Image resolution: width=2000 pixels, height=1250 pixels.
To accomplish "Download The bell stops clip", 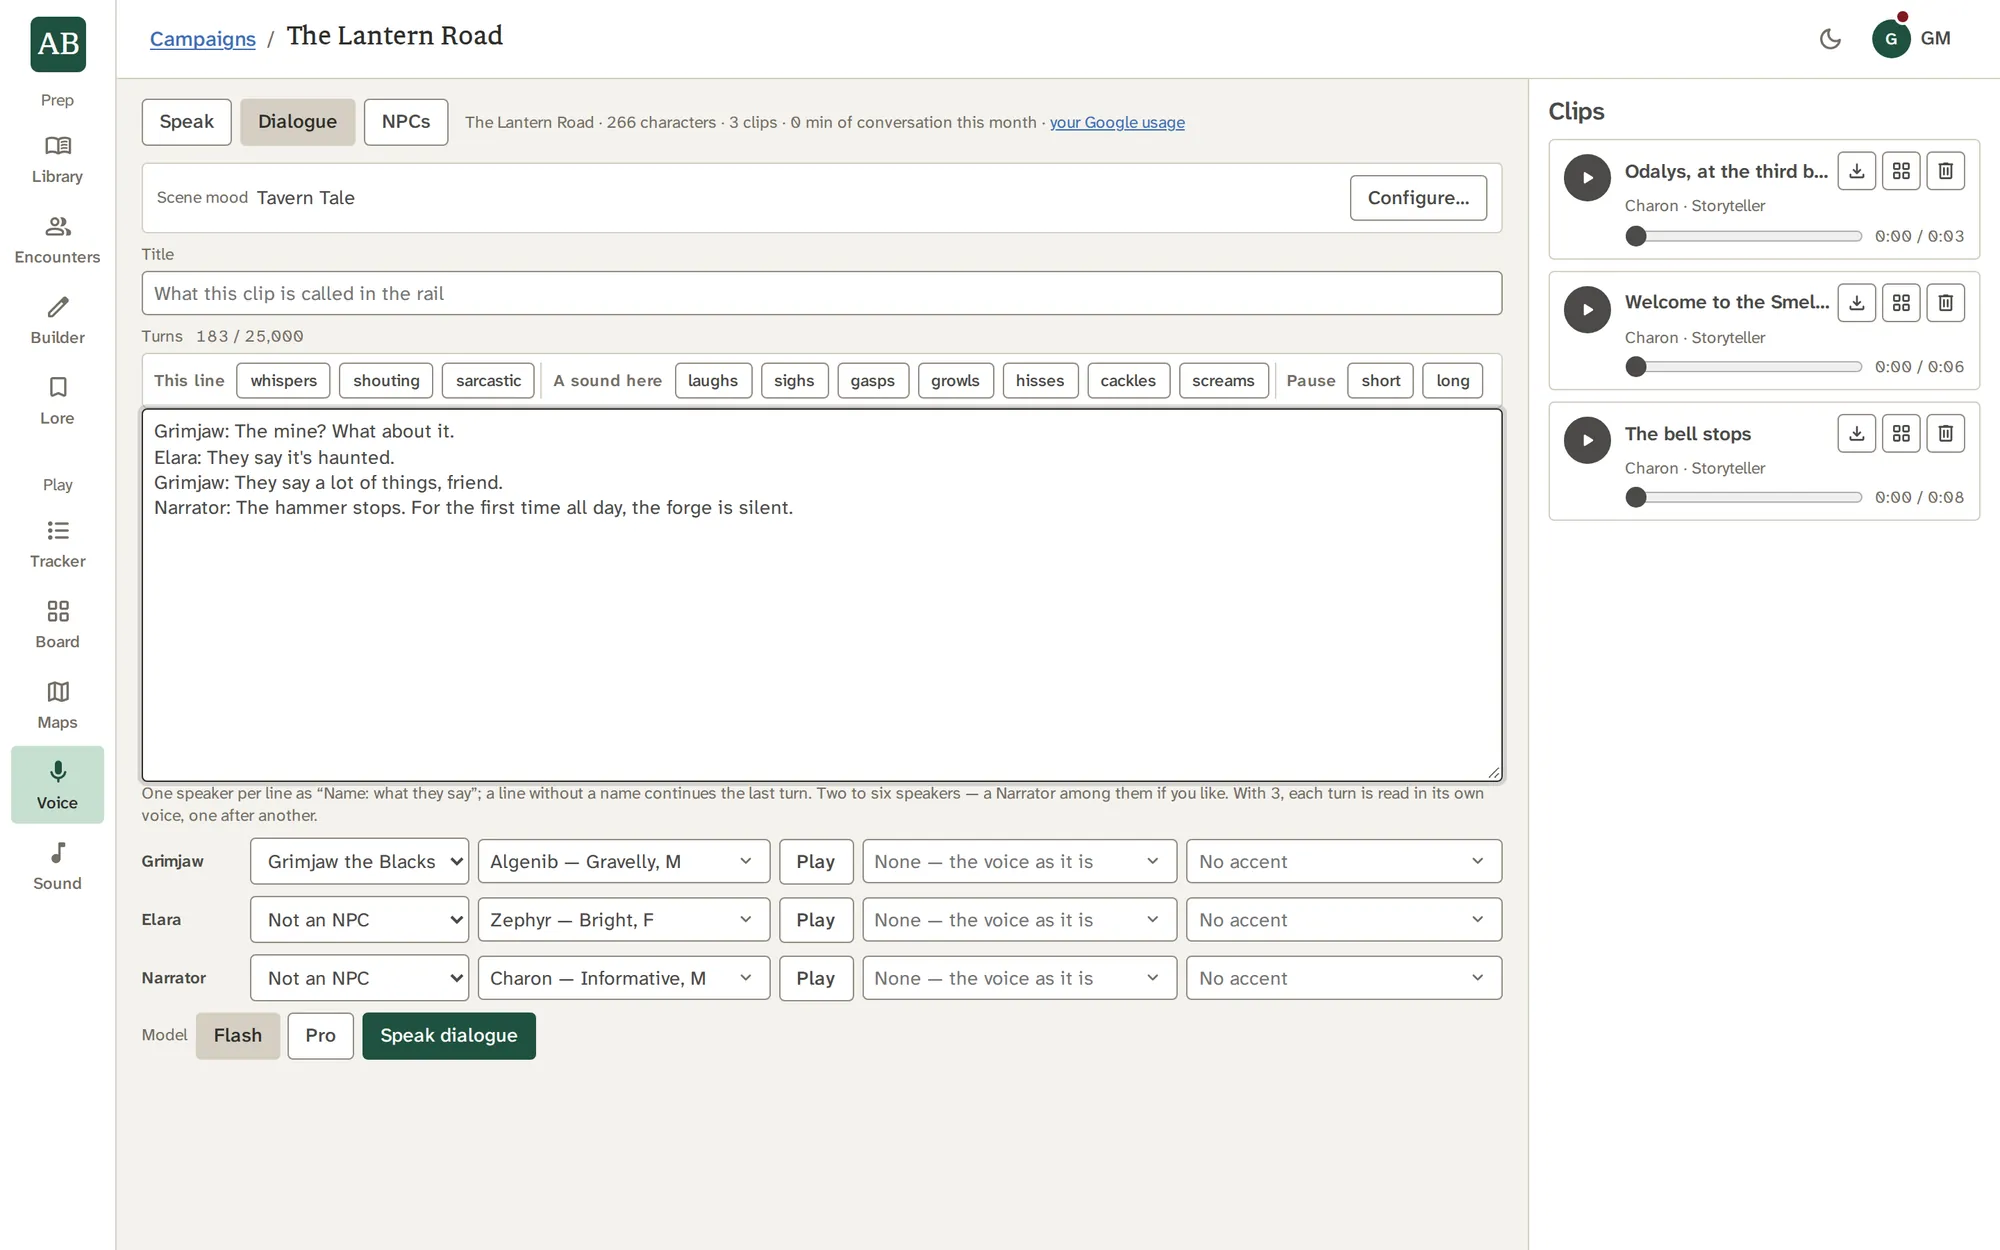I will pyautogui.click(x=1857, y=433).
